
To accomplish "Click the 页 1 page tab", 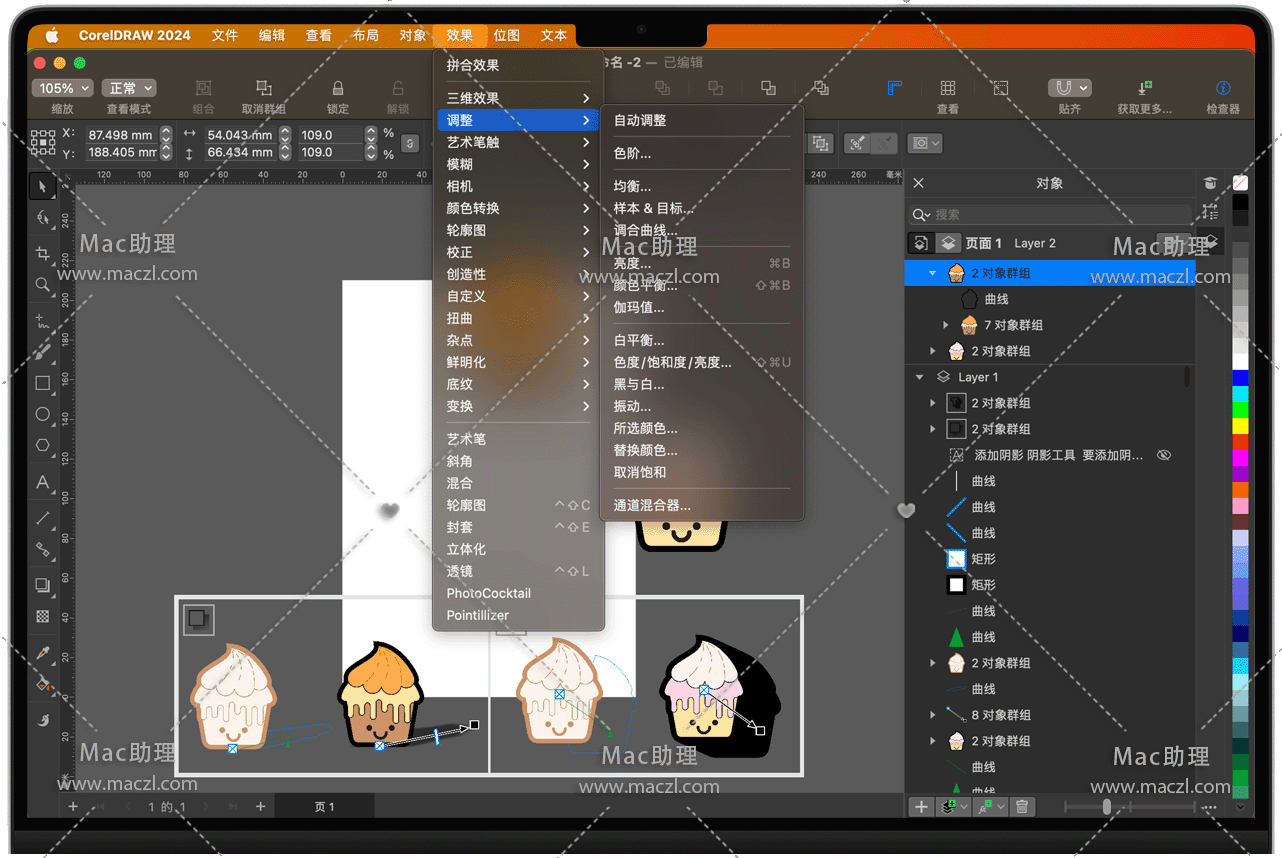I will point(325,807).
